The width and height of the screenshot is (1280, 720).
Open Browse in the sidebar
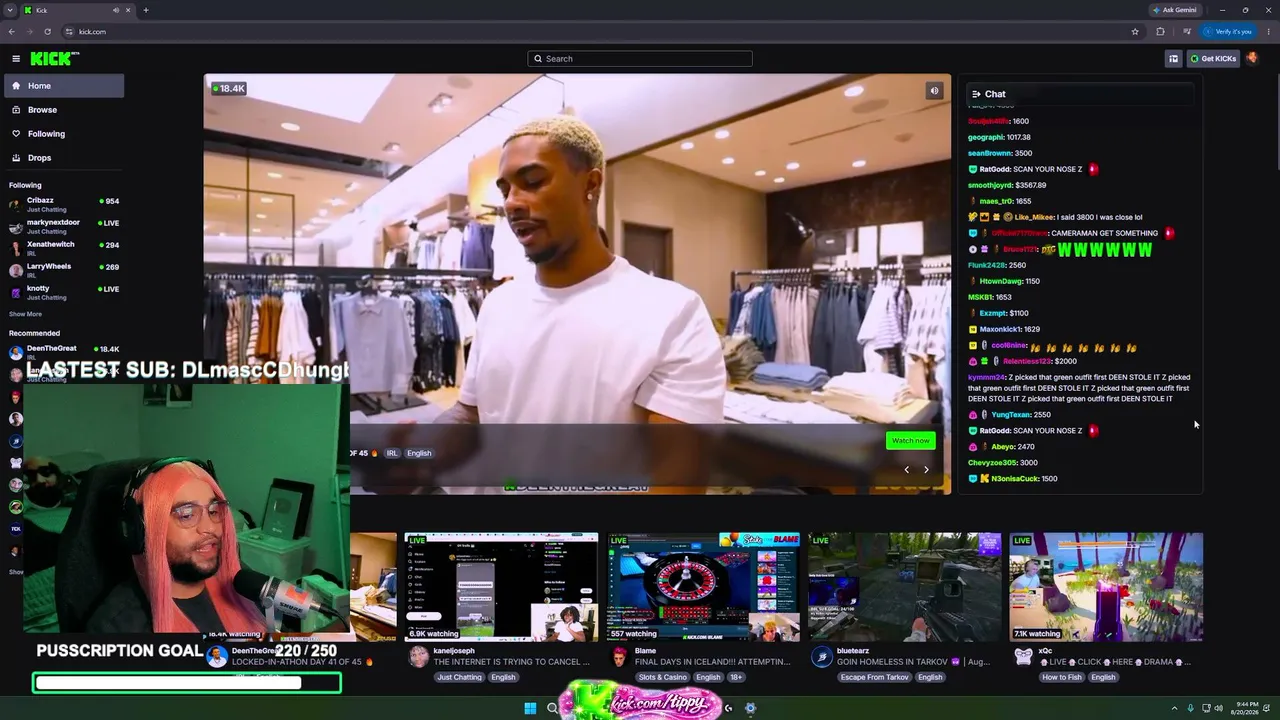[64, 110]
